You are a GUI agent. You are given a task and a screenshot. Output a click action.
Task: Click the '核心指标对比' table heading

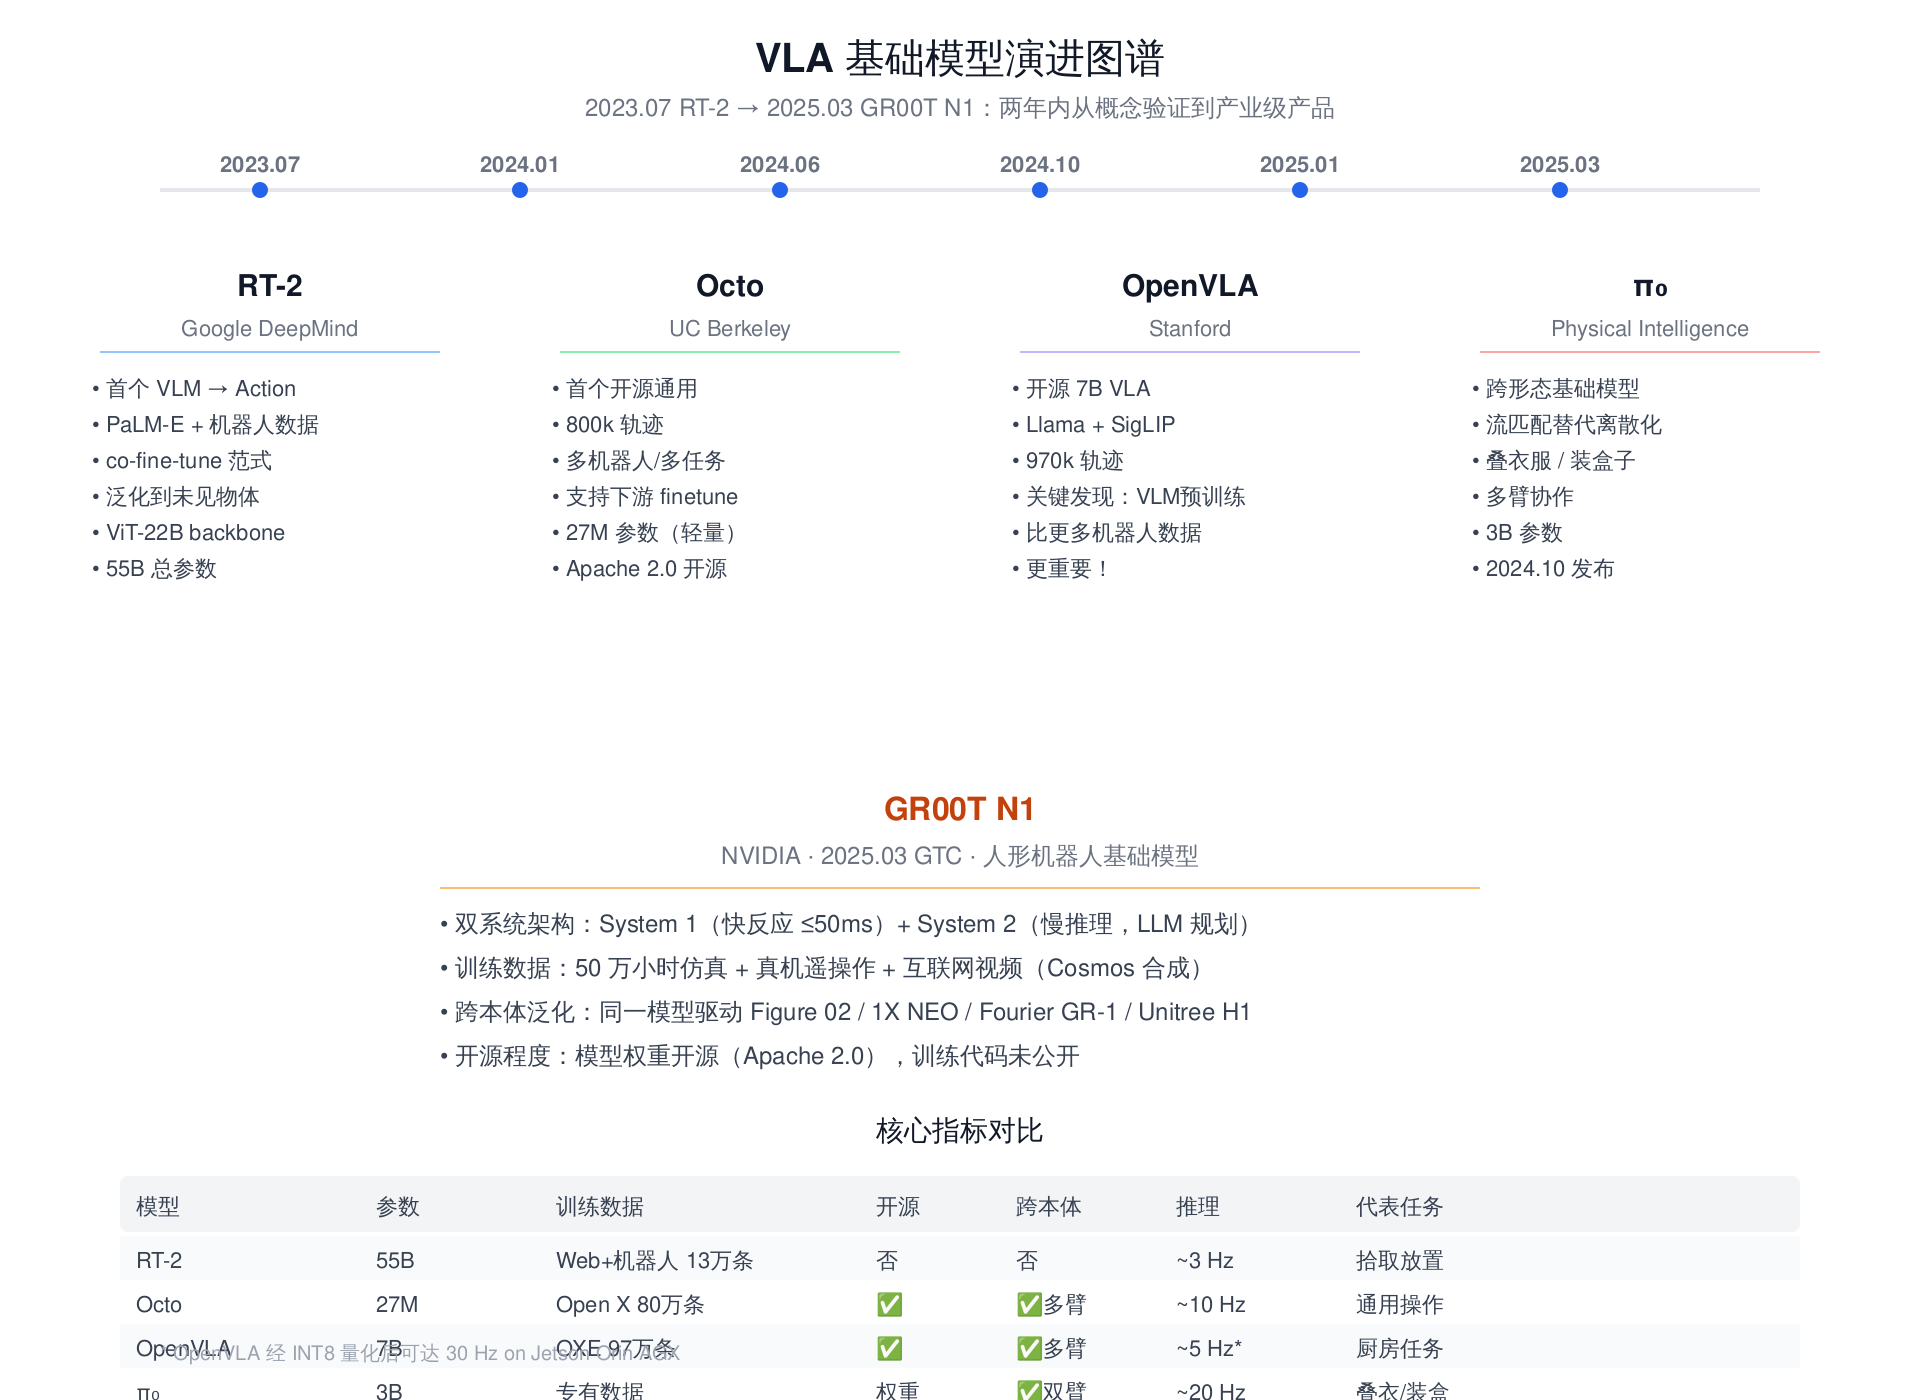click(960, 1131)
